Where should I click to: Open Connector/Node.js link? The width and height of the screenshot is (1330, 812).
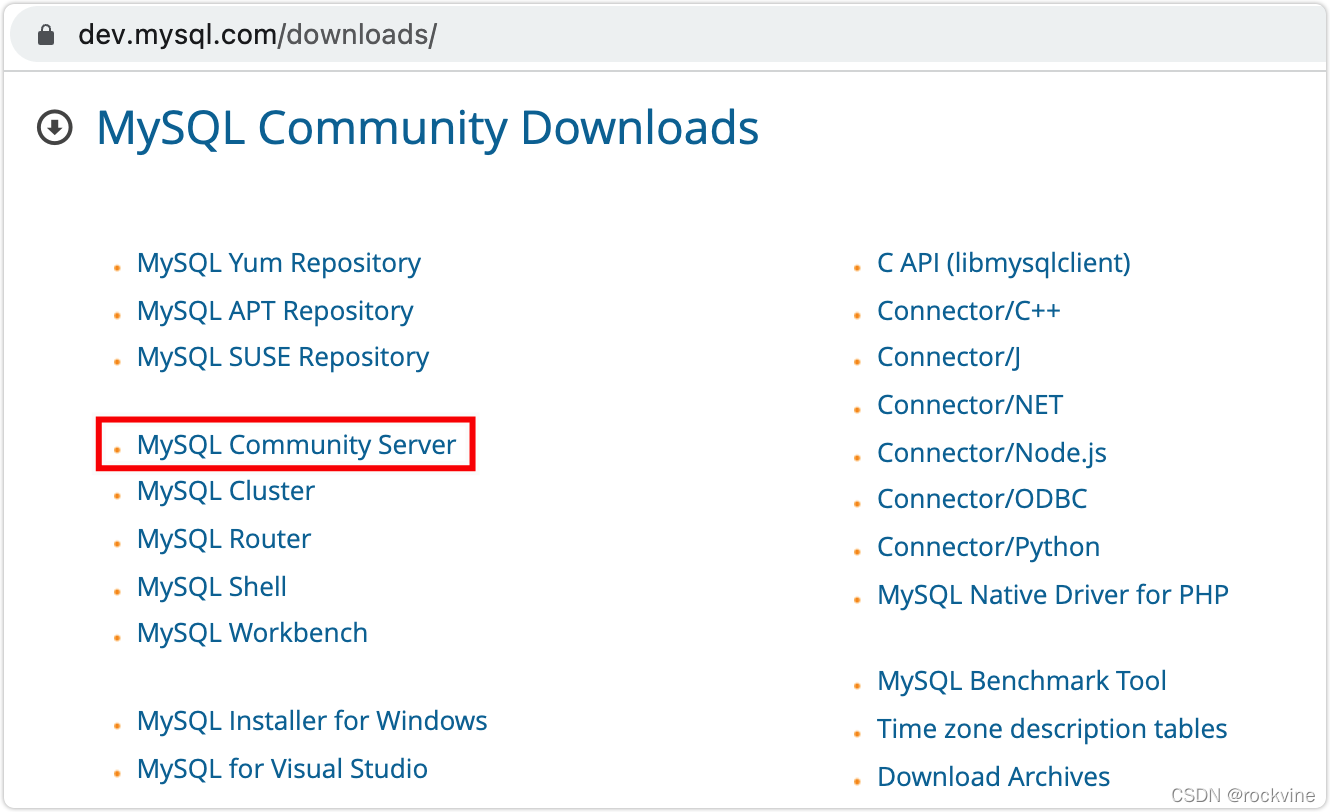point(992,453)
